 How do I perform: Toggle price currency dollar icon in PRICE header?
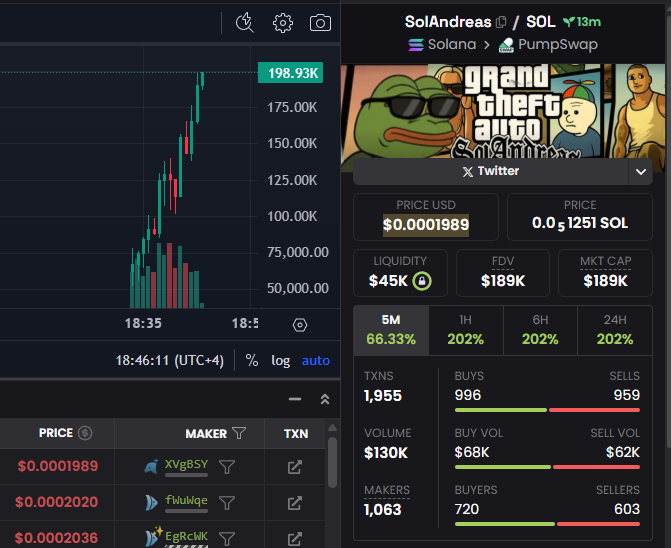click(85, 433)
